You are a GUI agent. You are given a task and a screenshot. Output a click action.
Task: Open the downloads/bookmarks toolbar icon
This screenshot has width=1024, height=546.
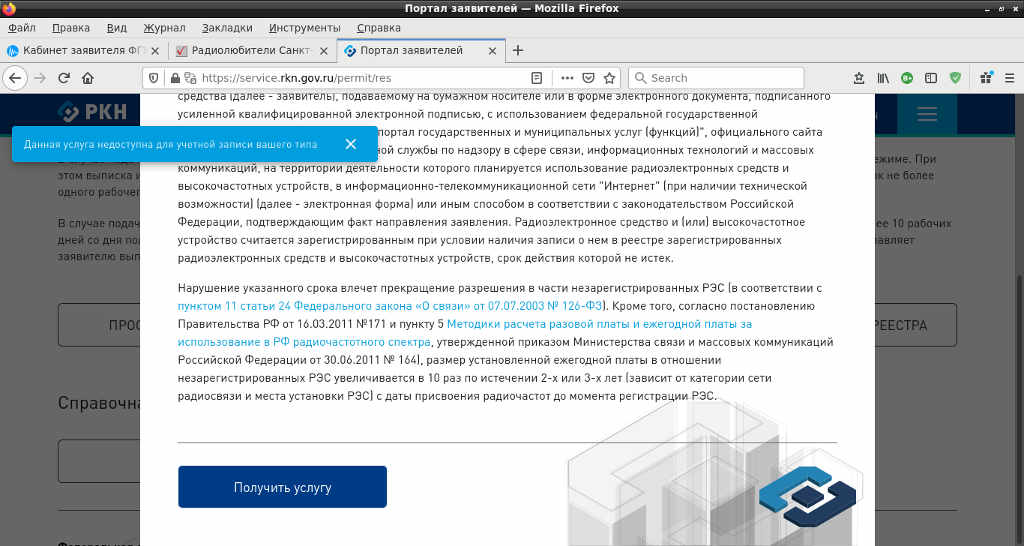coord(859,78)
